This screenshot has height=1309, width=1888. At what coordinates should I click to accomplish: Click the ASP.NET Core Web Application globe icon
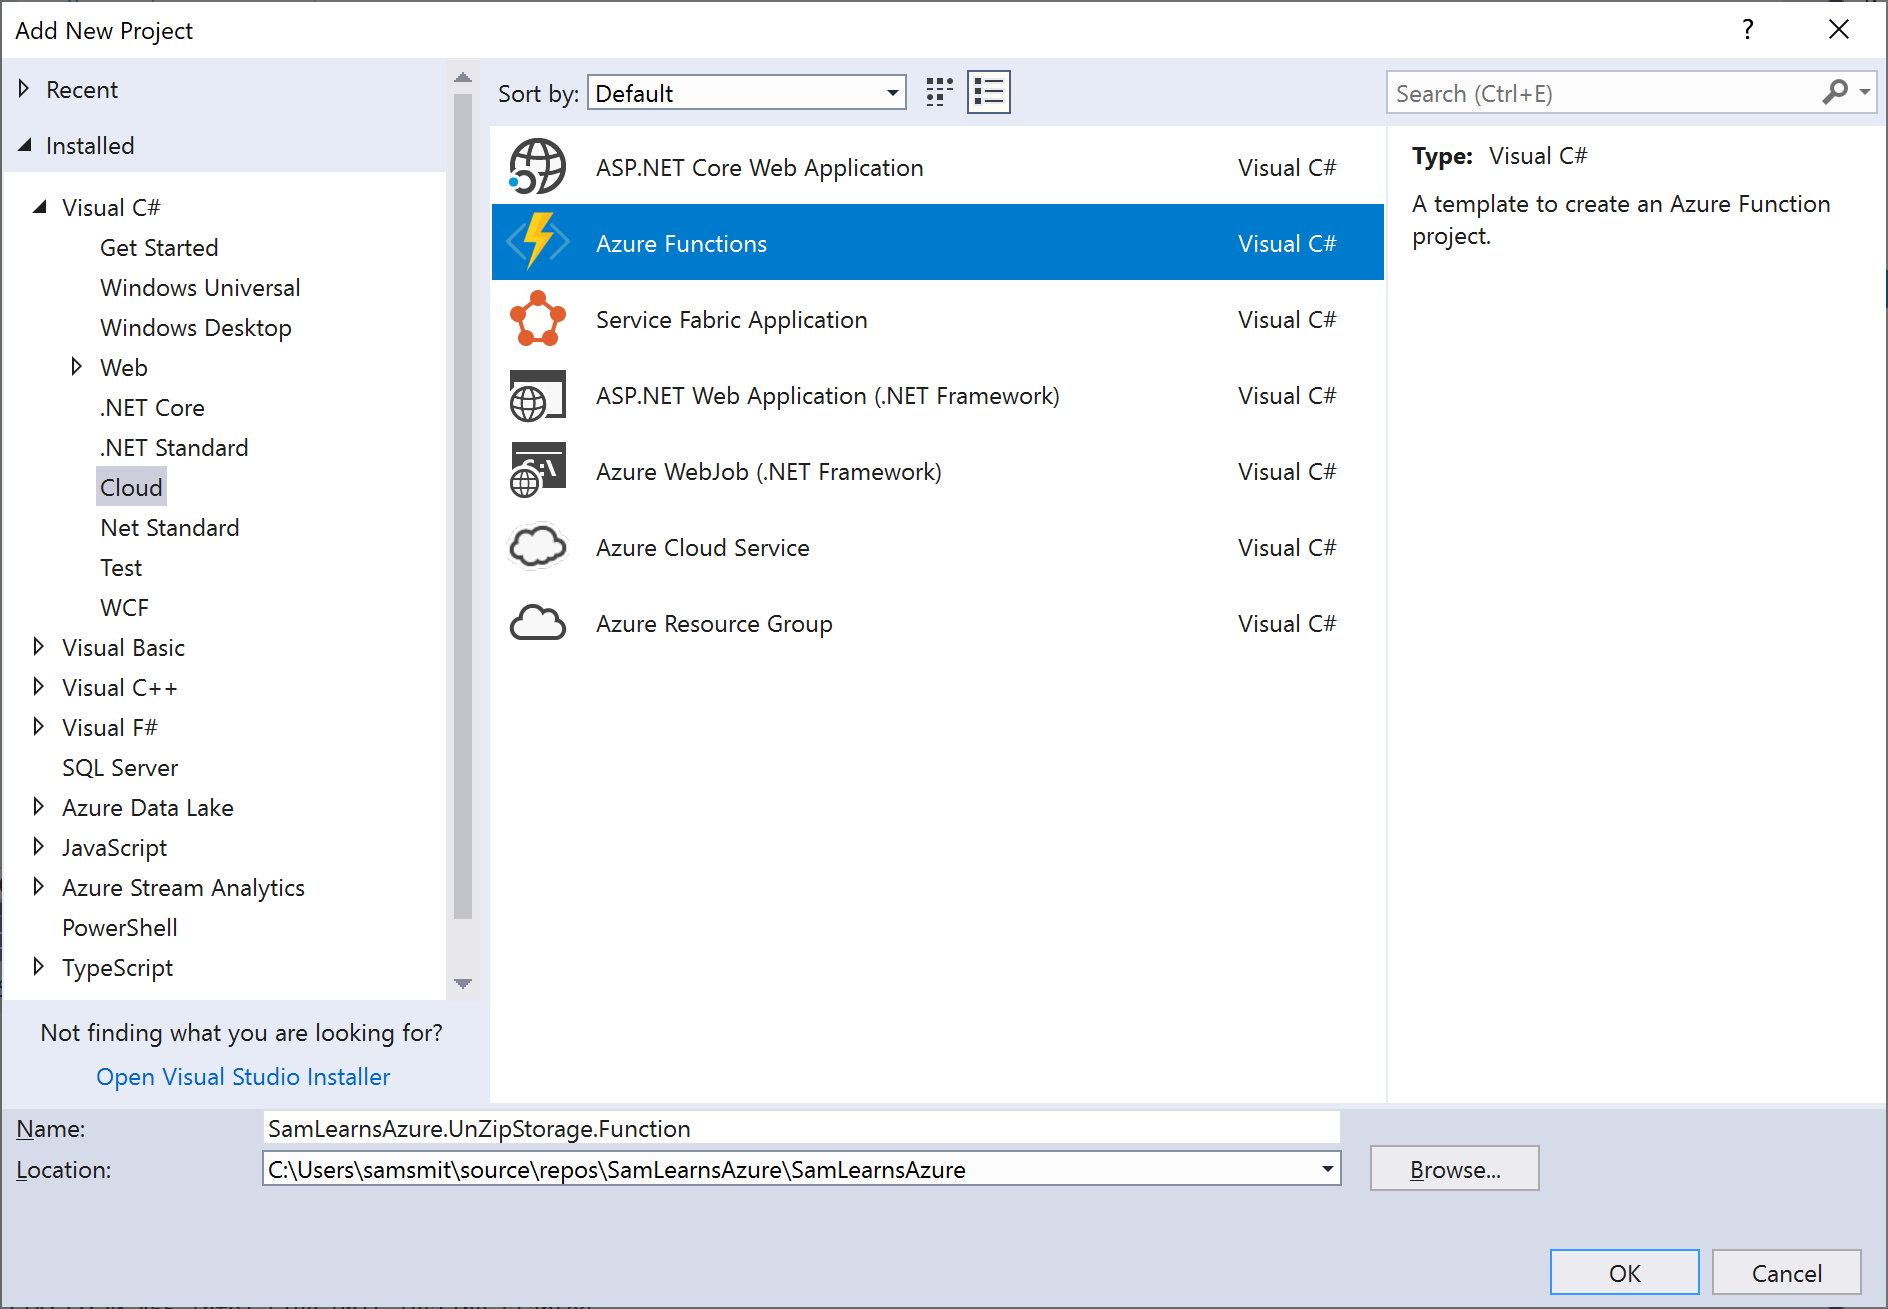(x=538, y=167)
